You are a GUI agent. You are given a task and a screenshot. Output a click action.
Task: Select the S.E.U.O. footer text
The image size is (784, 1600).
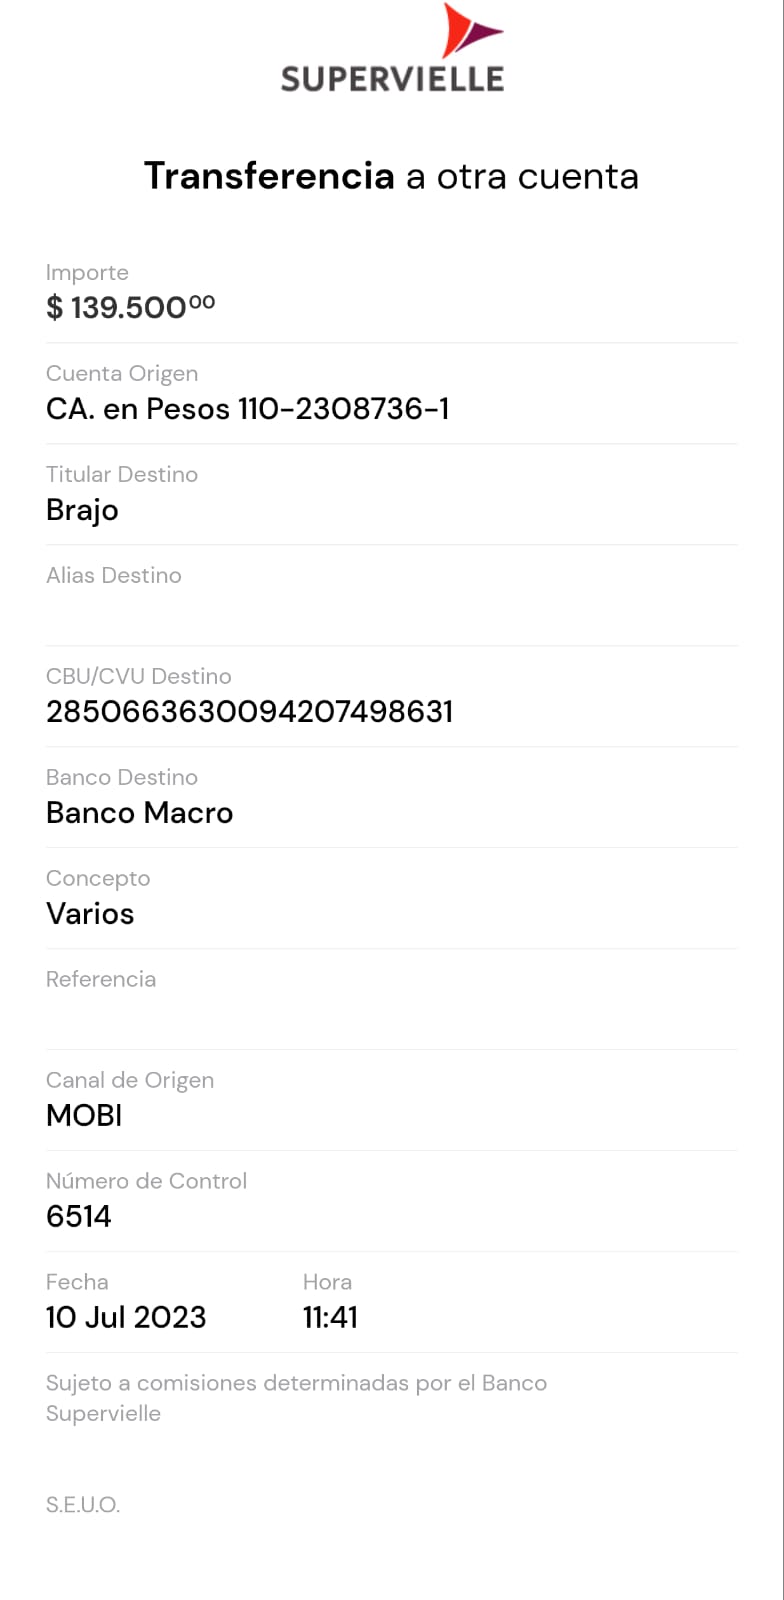click(x=83, y=1505)
